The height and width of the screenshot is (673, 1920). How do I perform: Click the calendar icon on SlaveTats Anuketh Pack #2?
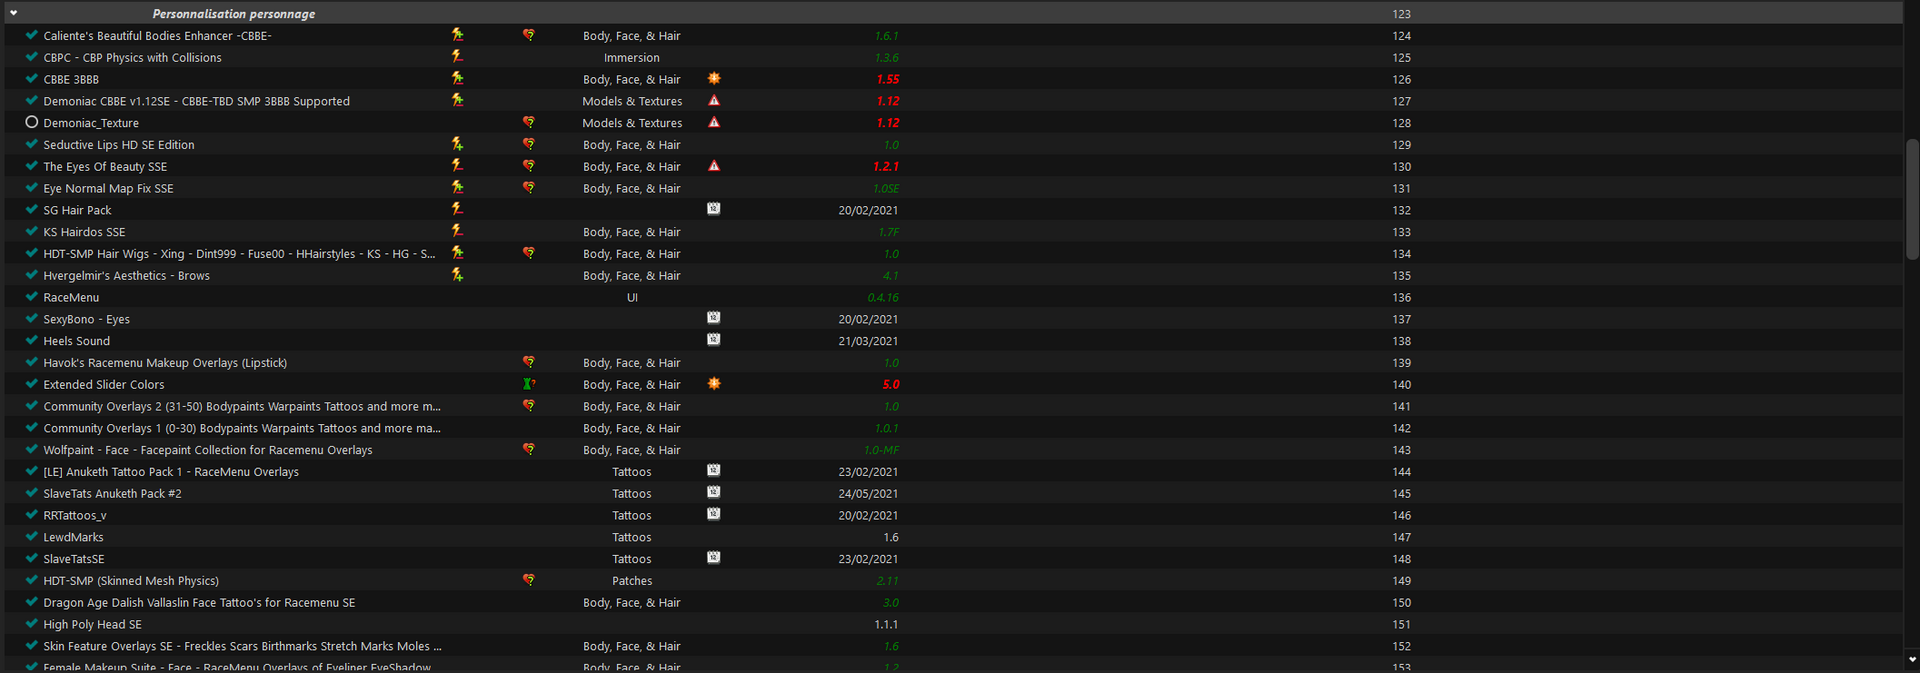tap(714, 492)
